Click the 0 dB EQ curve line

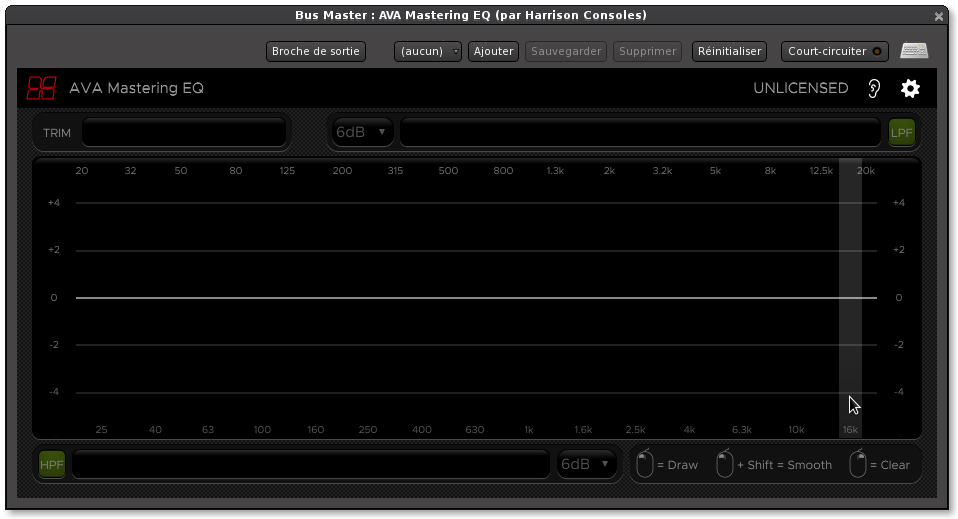(x=476, y=298)
